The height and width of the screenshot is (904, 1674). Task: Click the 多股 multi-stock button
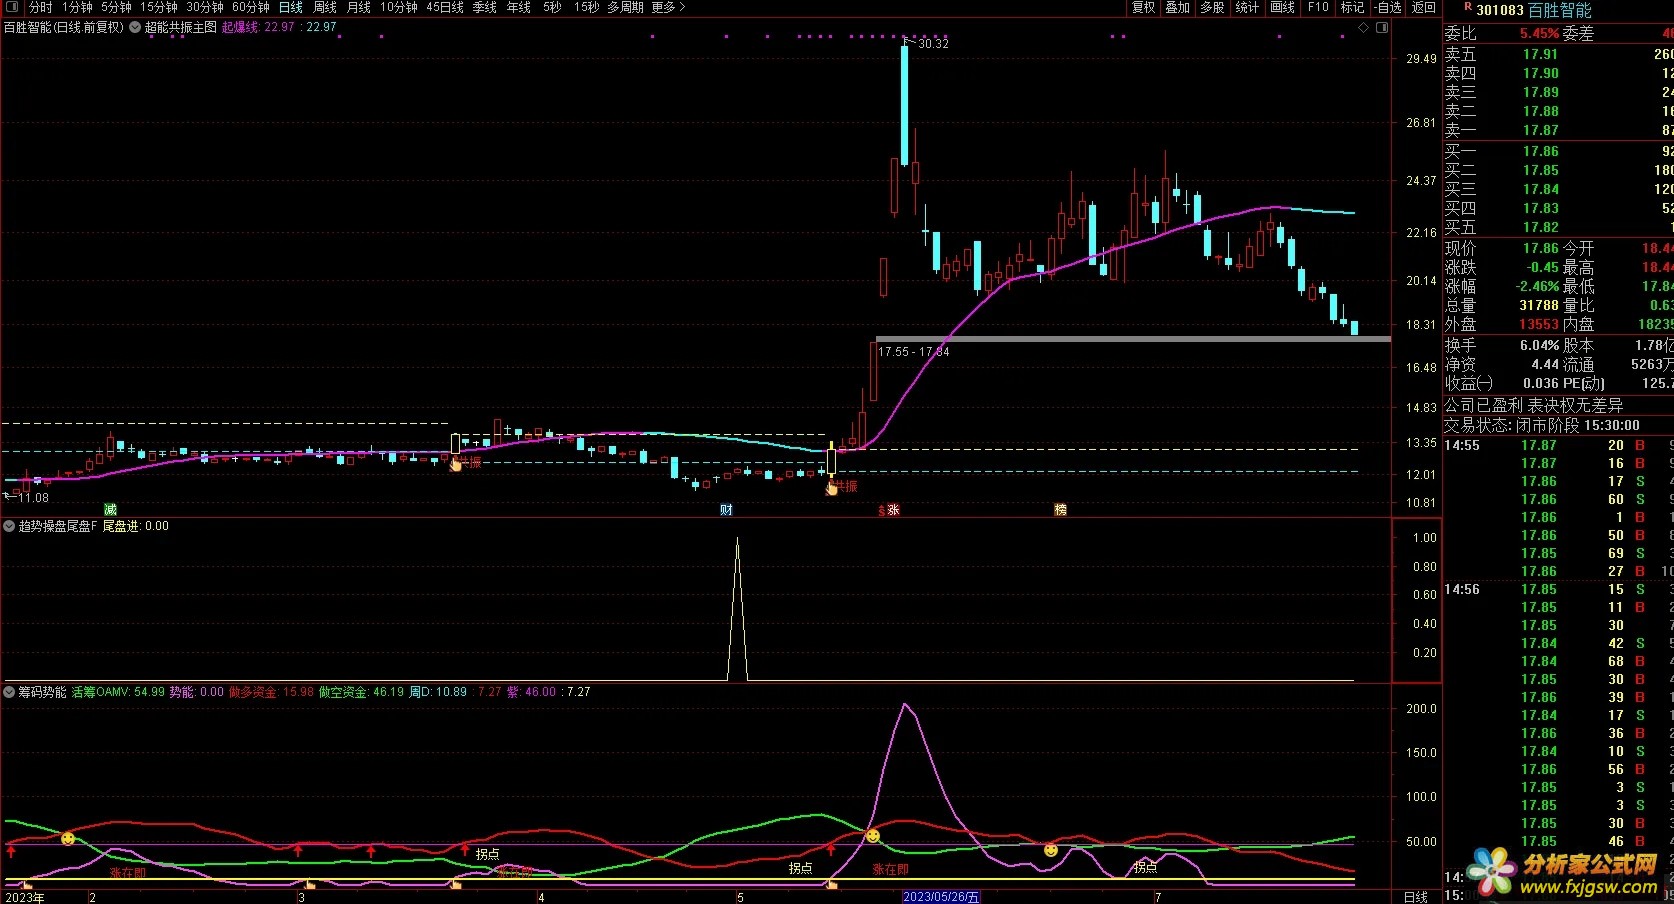(1213, 7)
